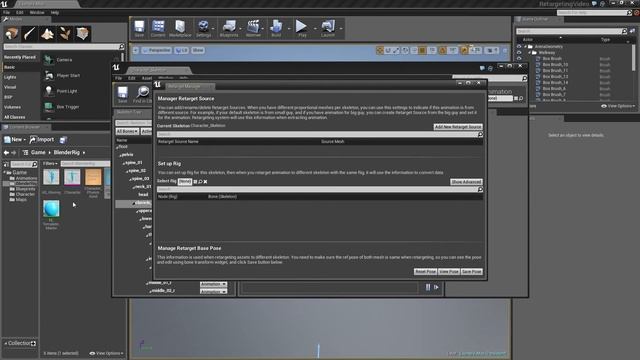Select the Lights category in Modes panel
The width and height of the screenshot is (640, 360).
[10, 77]
